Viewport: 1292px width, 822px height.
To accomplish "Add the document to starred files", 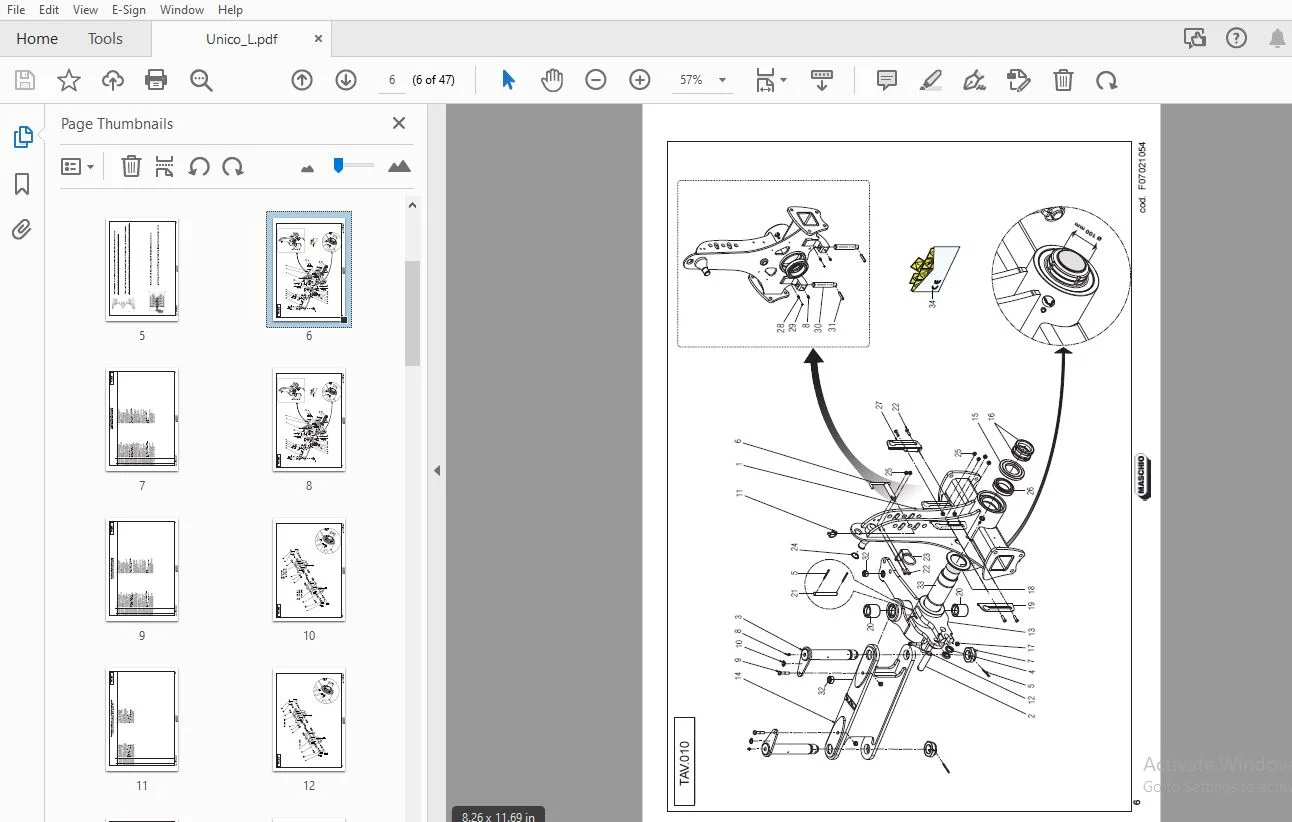I will tap(69, 80).
